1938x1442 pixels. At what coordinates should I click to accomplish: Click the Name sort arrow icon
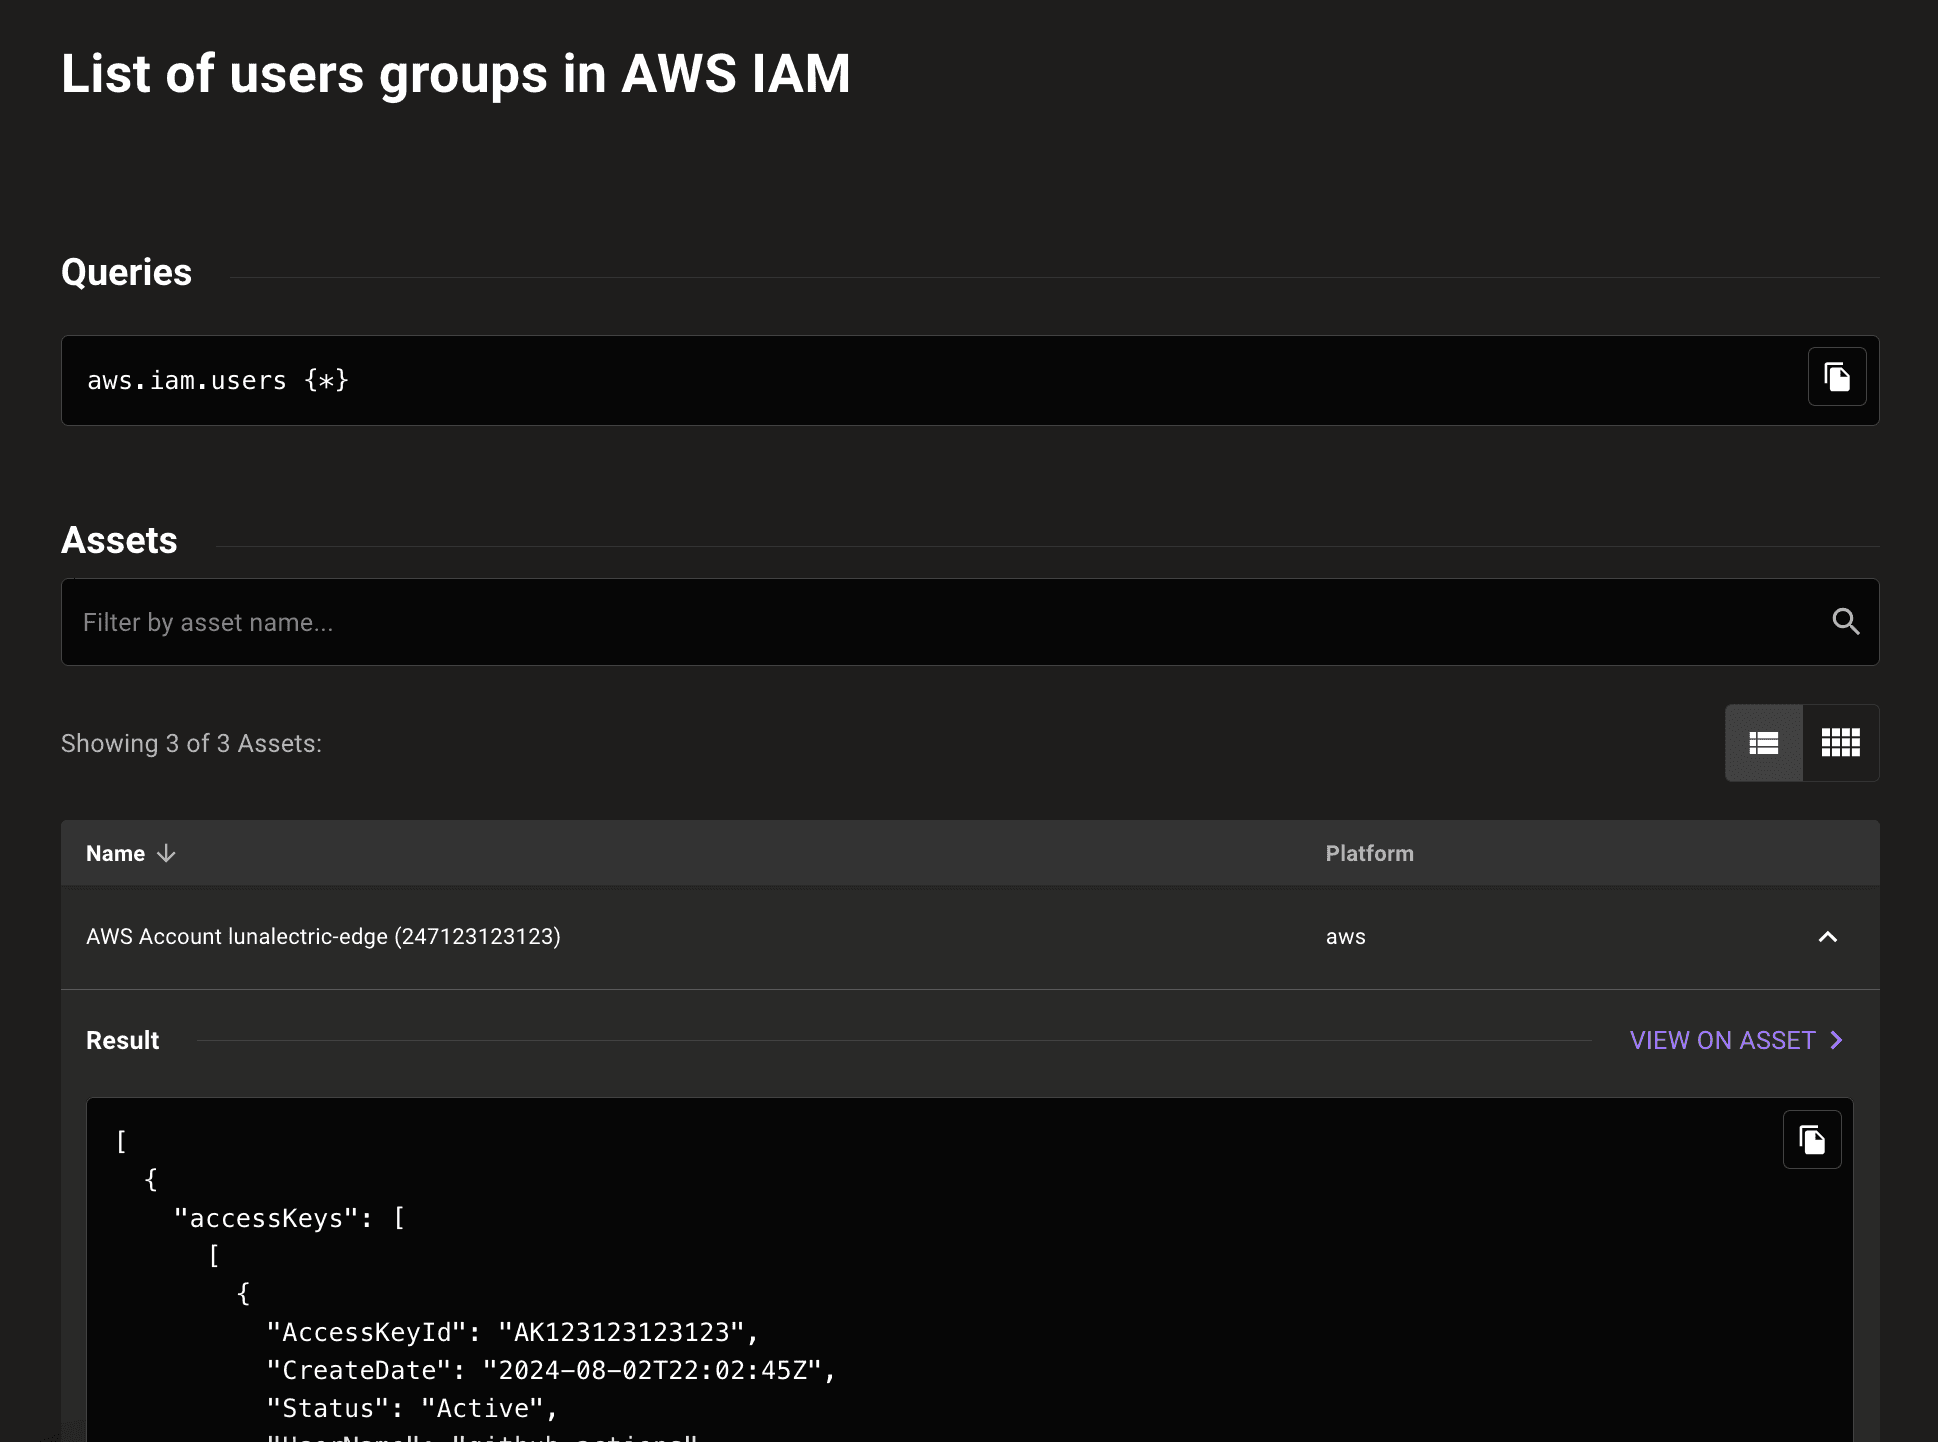166,853
